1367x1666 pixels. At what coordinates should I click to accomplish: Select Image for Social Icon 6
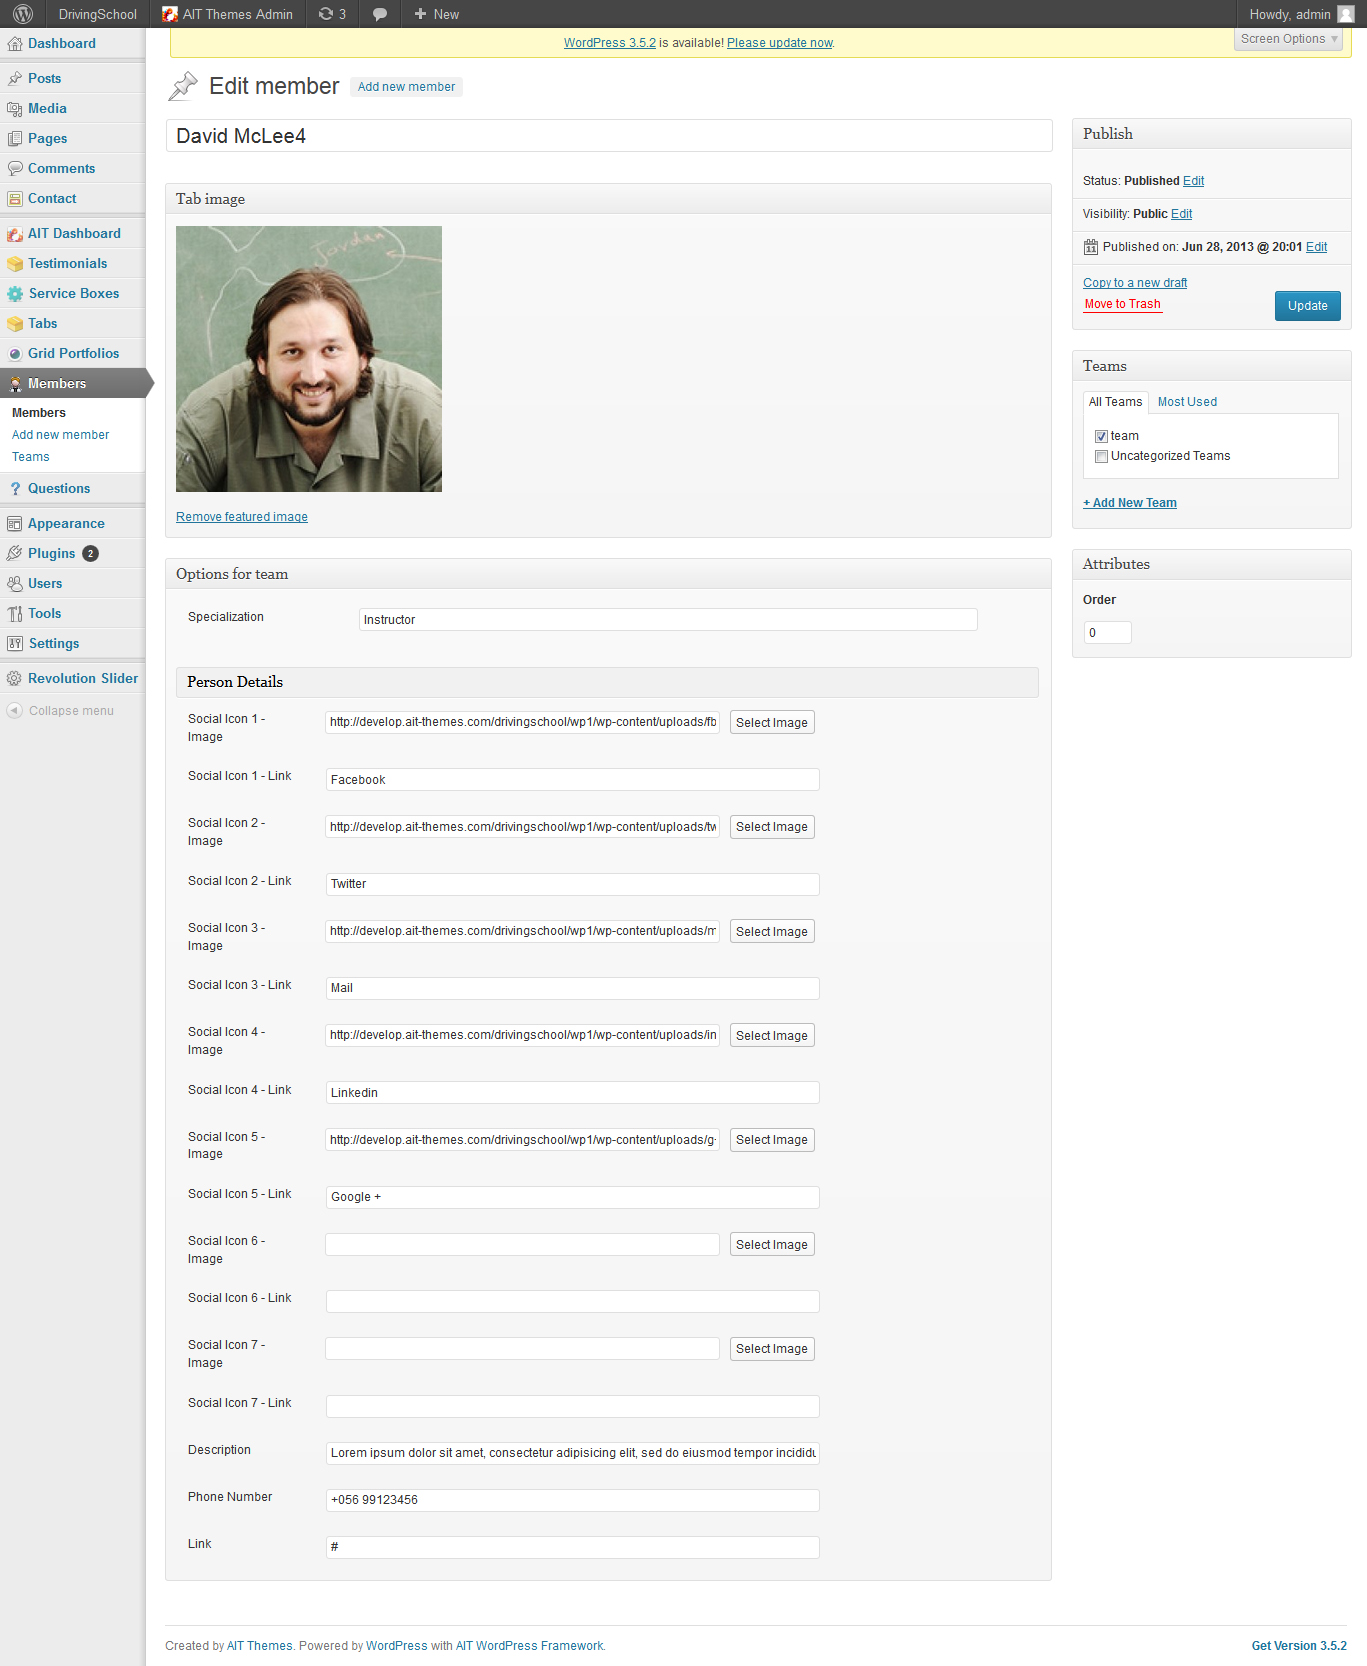point(772,1244)
